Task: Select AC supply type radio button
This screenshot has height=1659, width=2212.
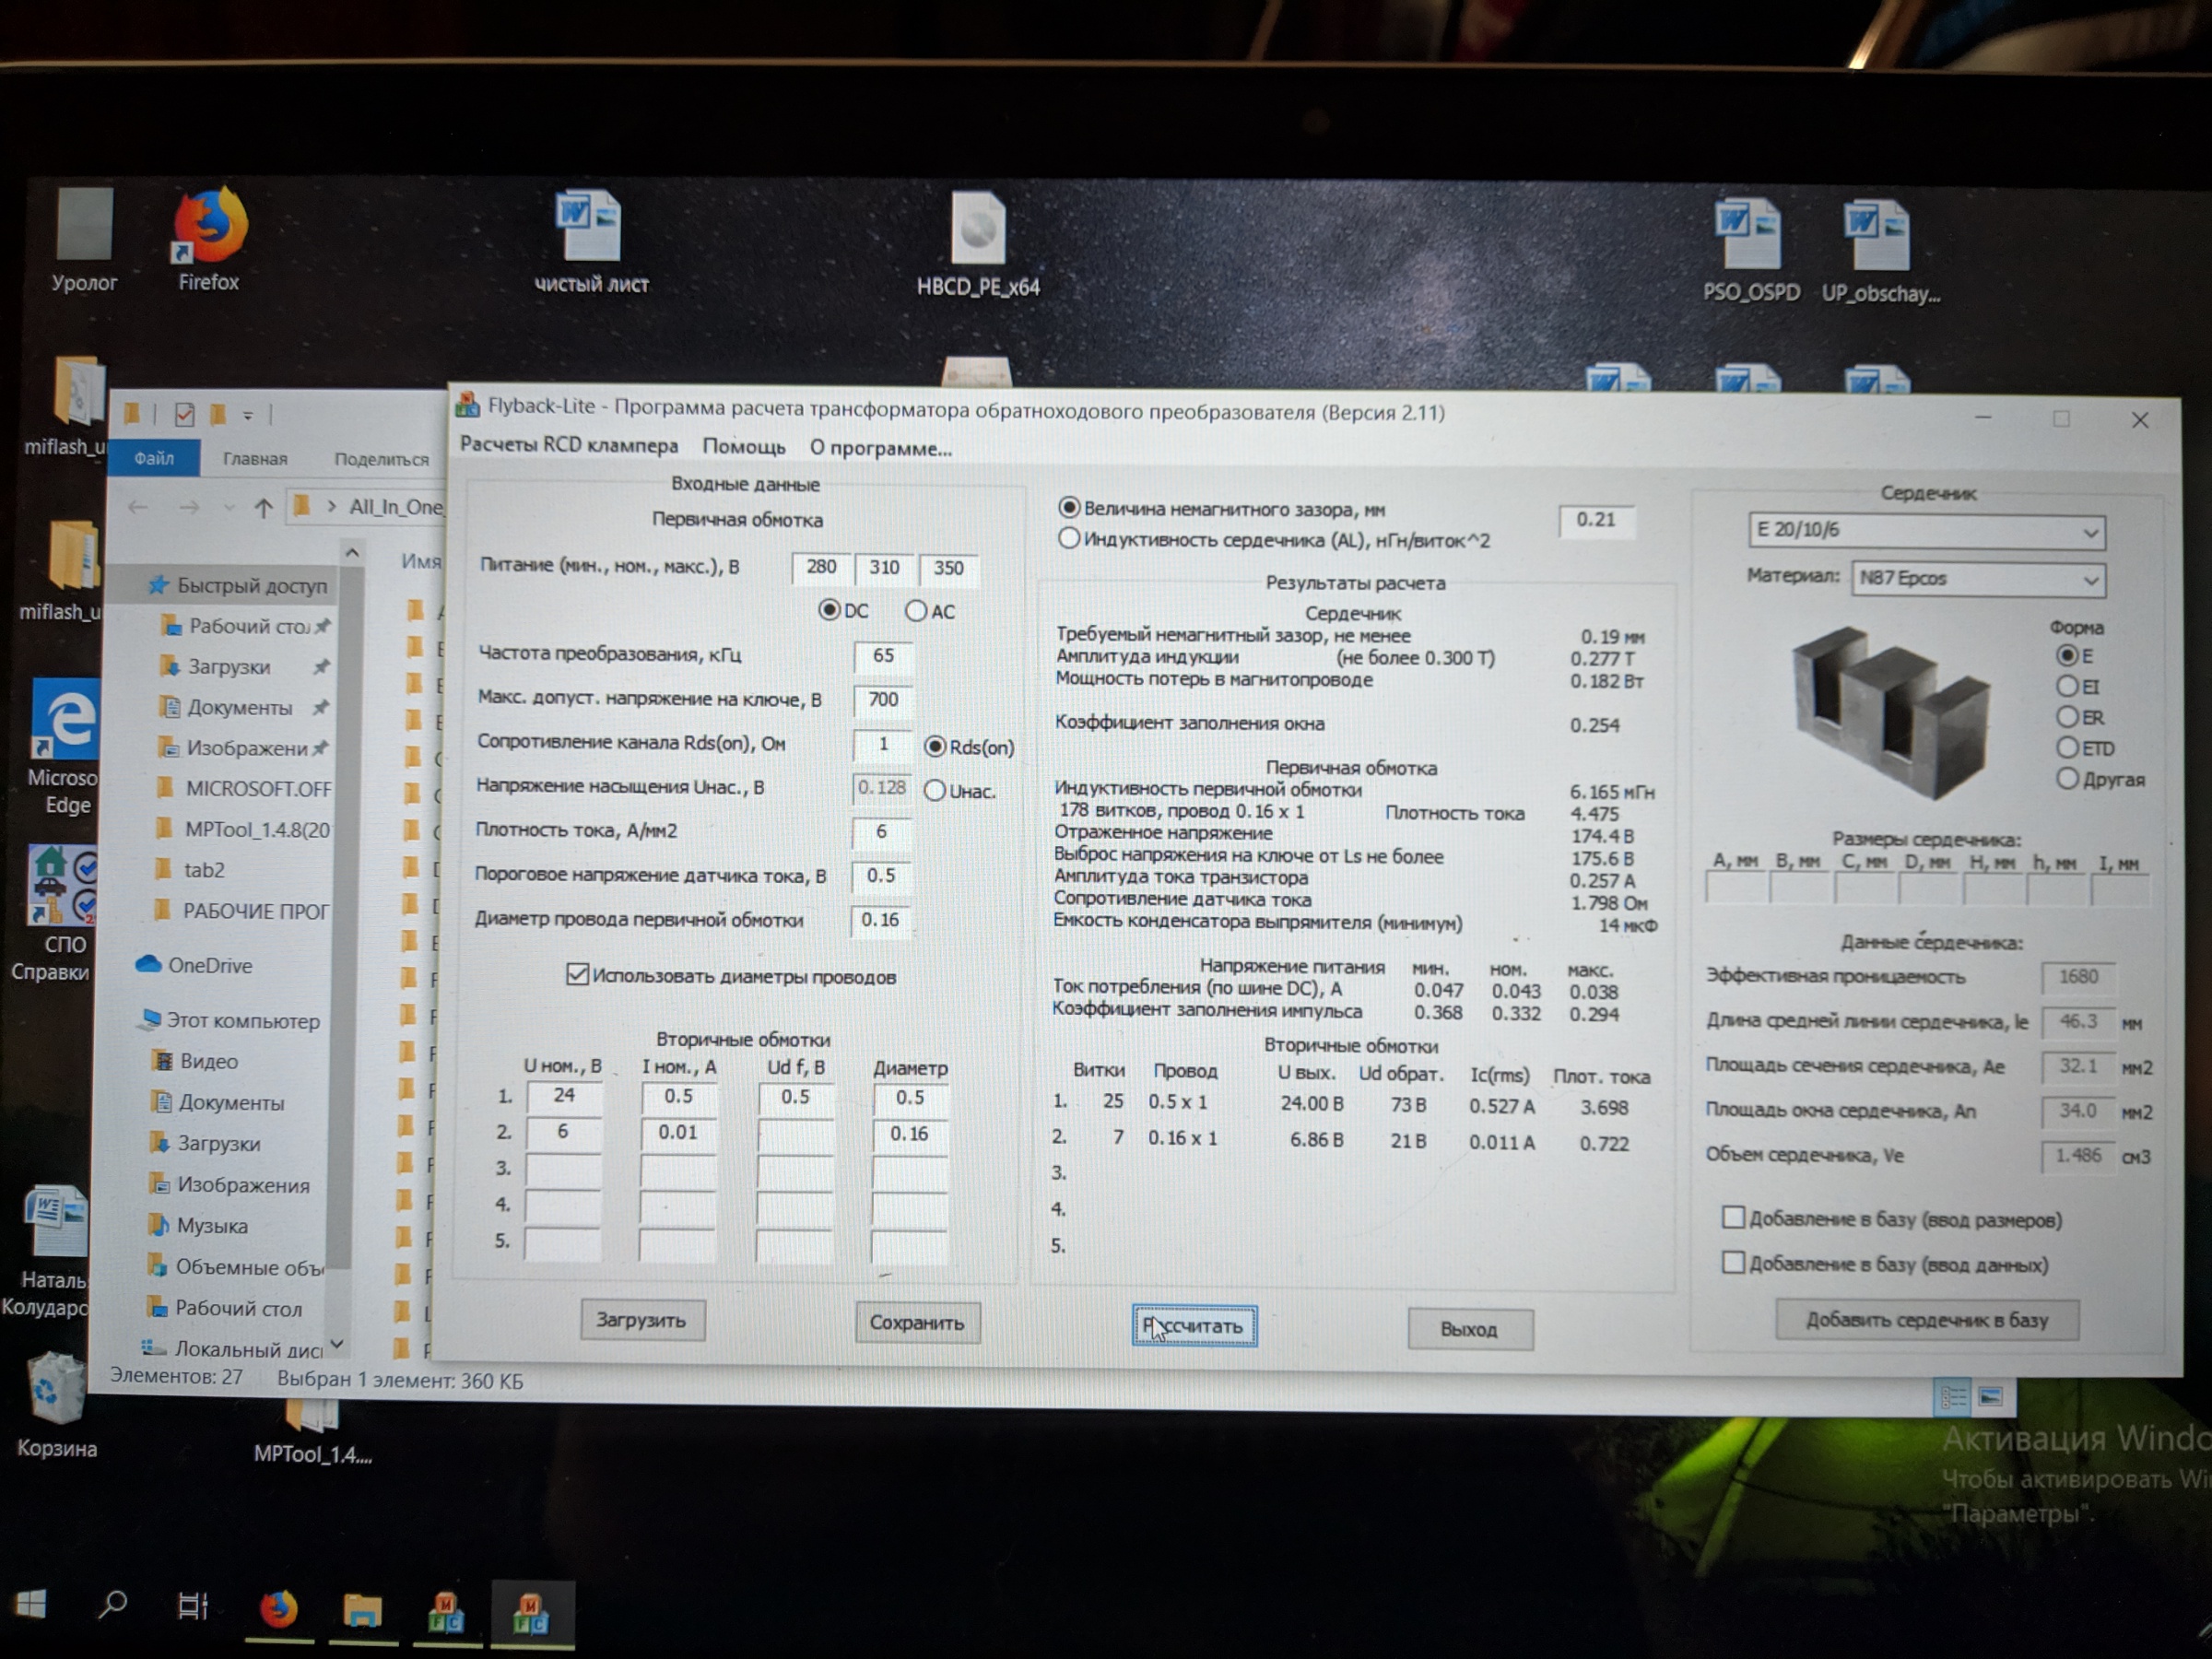Action: tap(916, 611)
